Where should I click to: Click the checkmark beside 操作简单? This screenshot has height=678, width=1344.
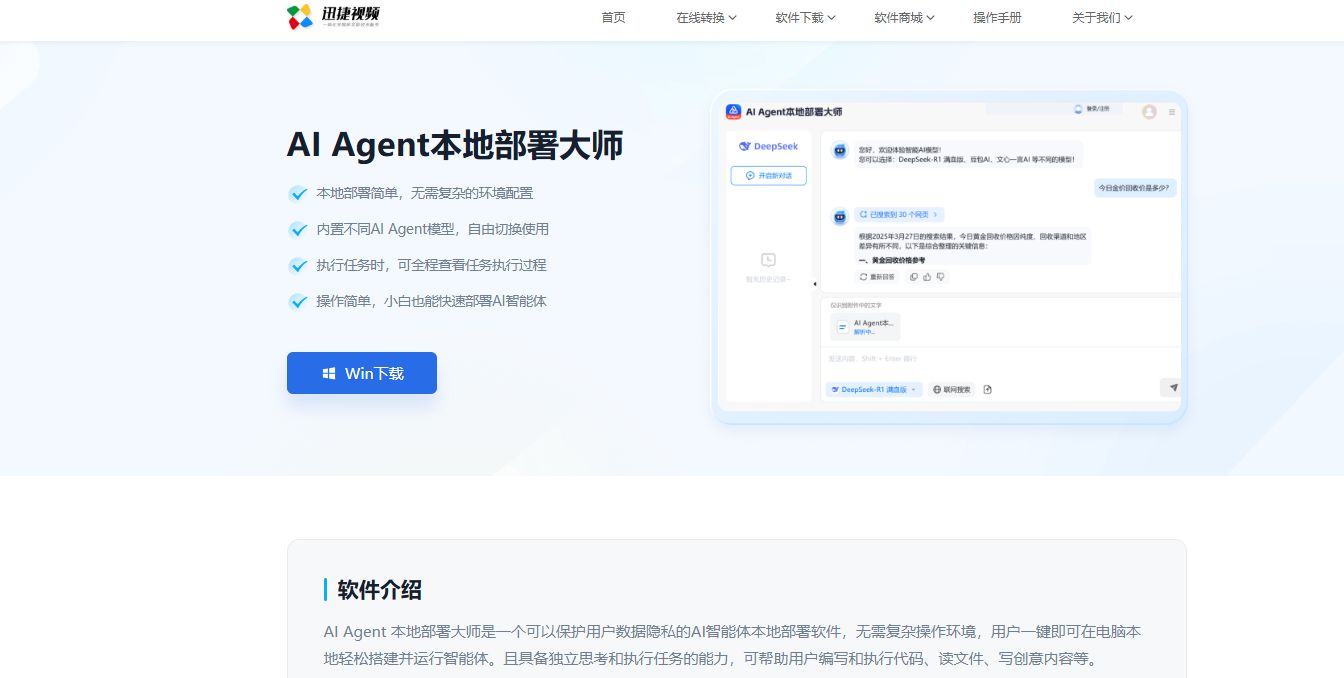coord(298,302)
